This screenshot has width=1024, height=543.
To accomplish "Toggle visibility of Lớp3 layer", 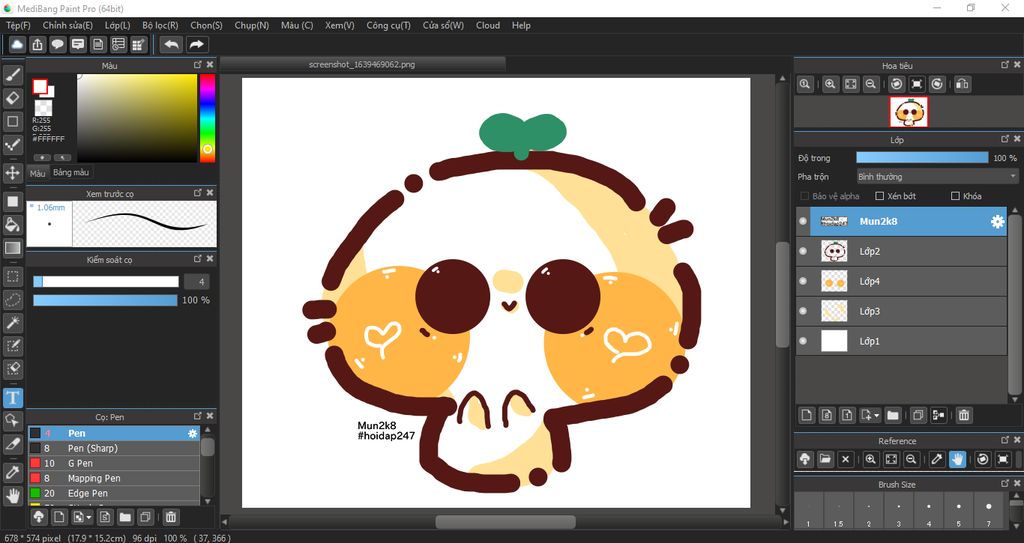I will click(803, 311).
